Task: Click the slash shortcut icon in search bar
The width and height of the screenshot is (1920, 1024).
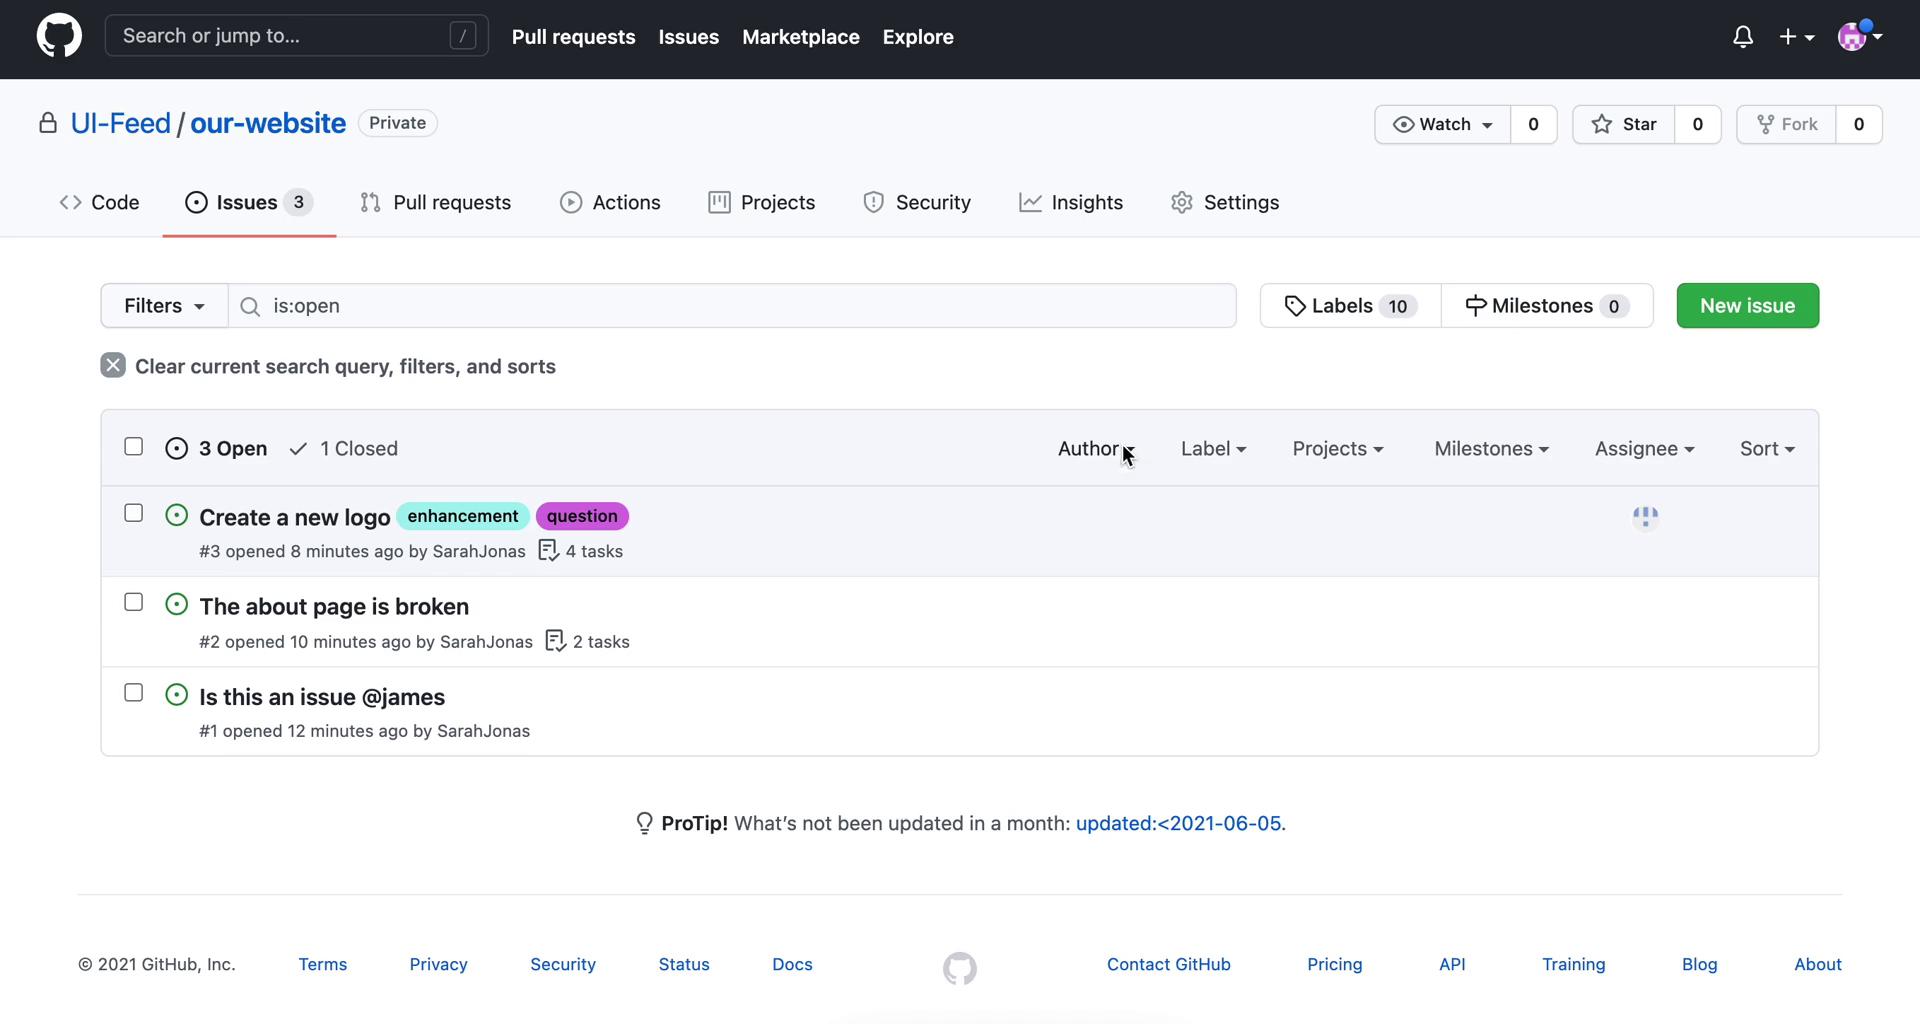Action: click(462, 36)
